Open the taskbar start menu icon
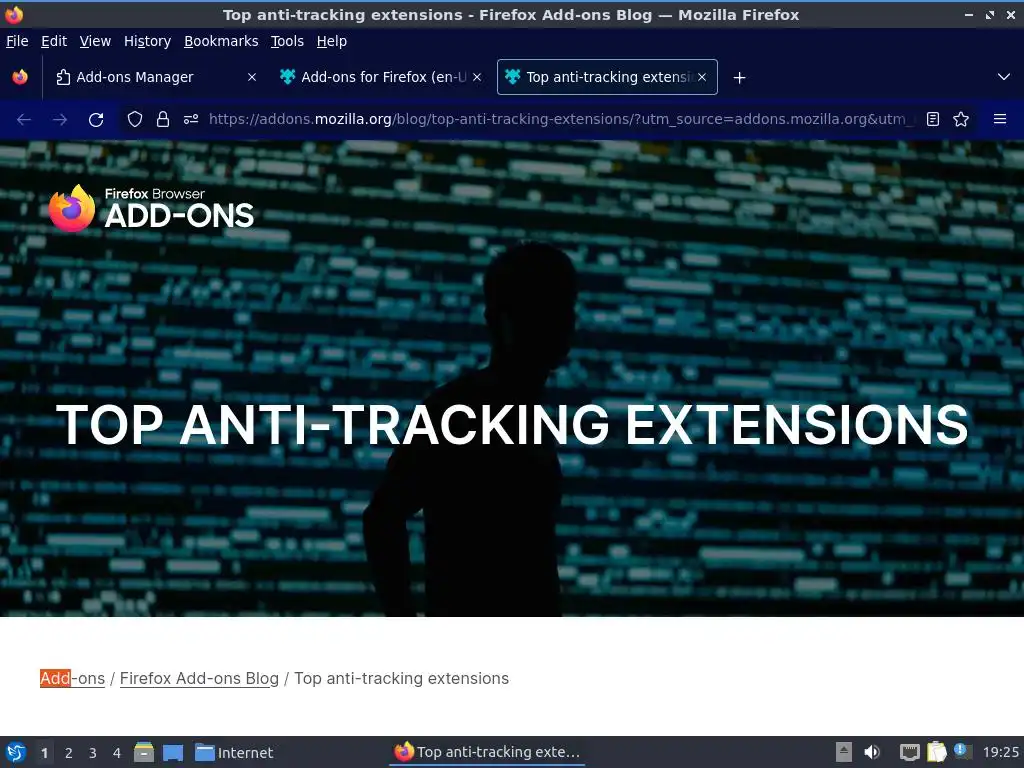1024x768 pixels. [x=16, y=752]
